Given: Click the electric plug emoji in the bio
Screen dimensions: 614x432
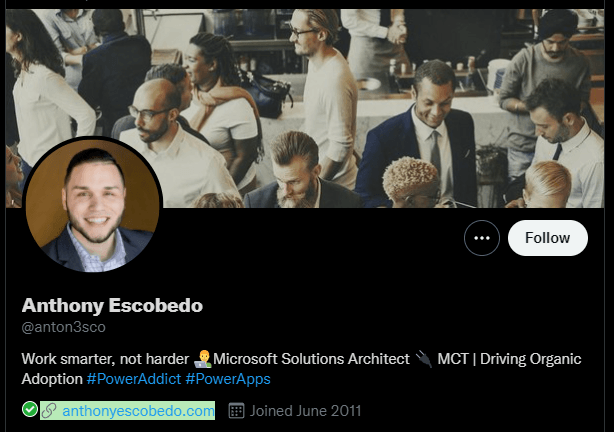Looking at the screenshot, I should [423, 359].
